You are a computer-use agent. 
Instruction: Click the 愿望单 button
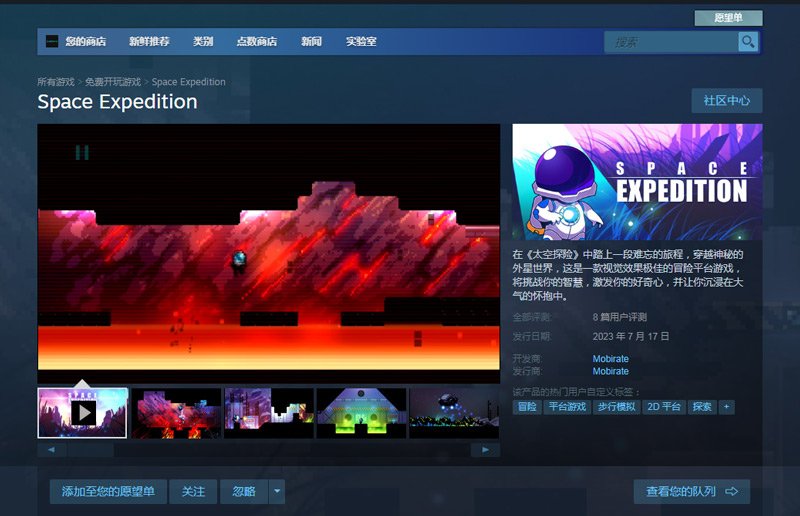click(x=728, y=18)
